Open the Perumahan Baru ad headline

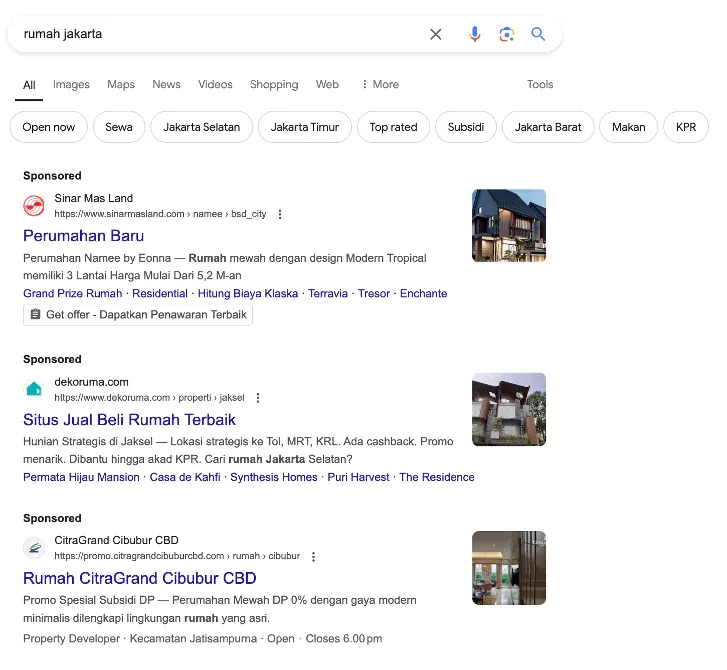83,236
